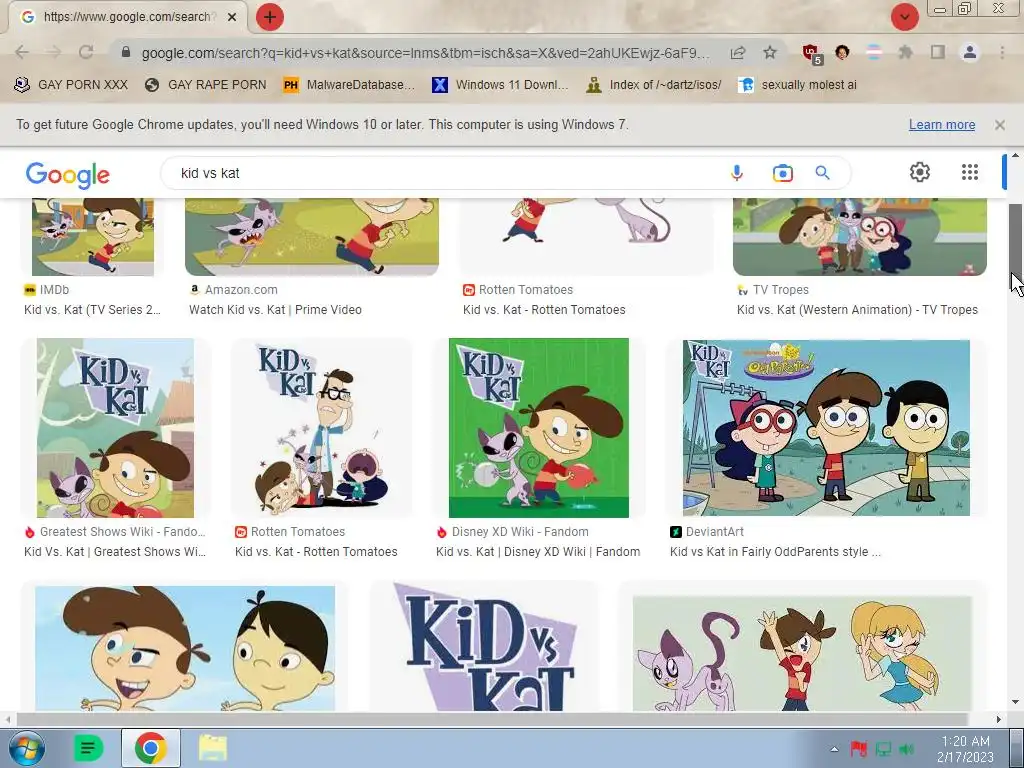Click the blue magnifier search button
Viewport: 1024px width, 768px height.
822,173
